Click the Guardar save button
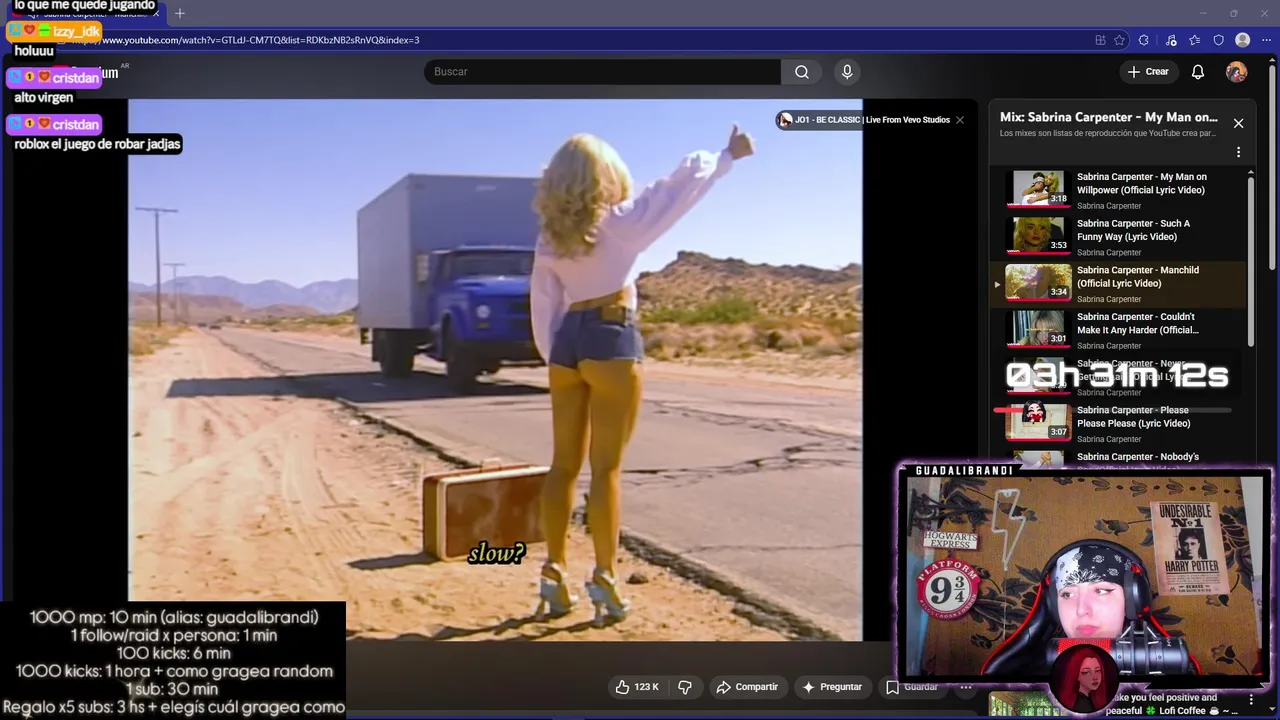Image resolution: width=1280 pixels, height=720 pixels. 912,687
